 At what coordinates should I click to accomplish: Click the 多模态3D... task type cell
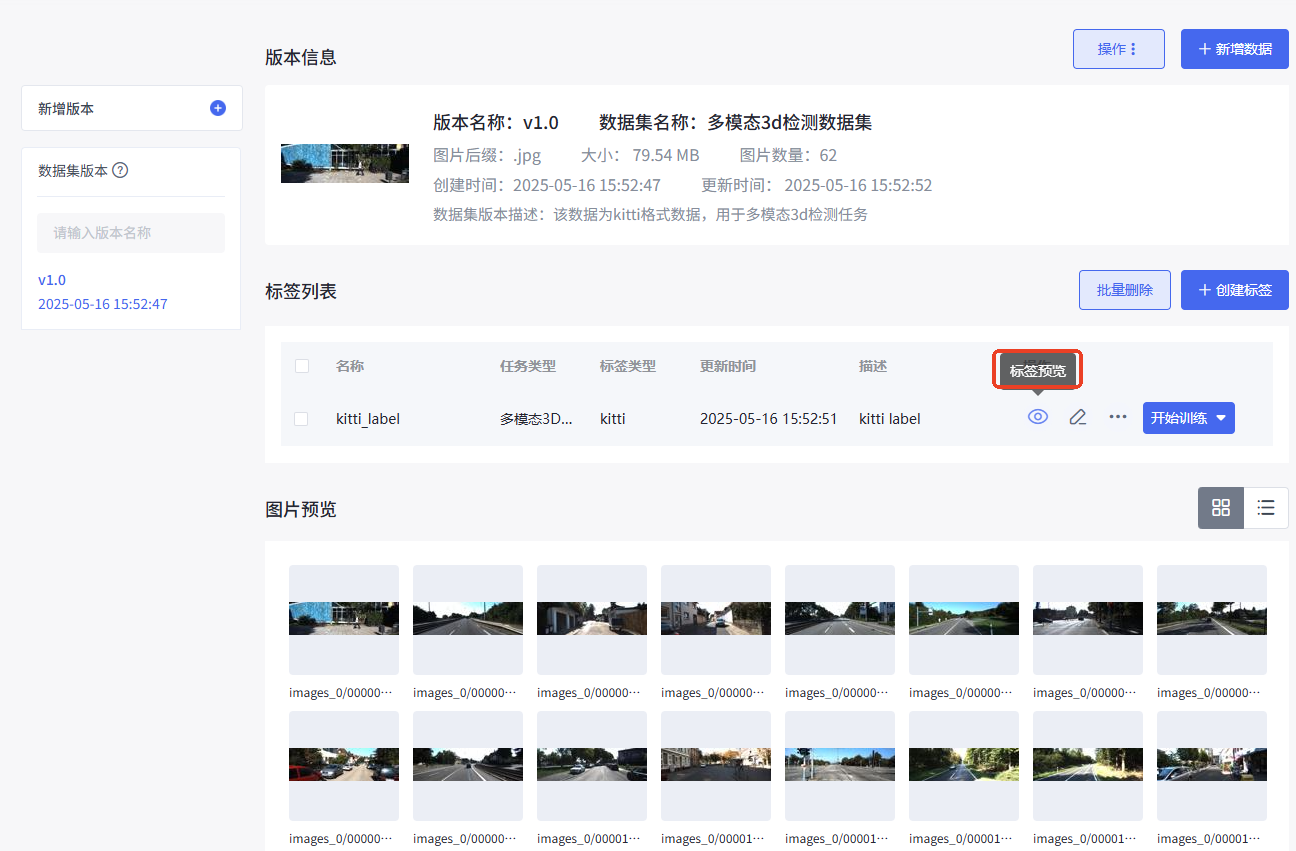click(536, 419)
